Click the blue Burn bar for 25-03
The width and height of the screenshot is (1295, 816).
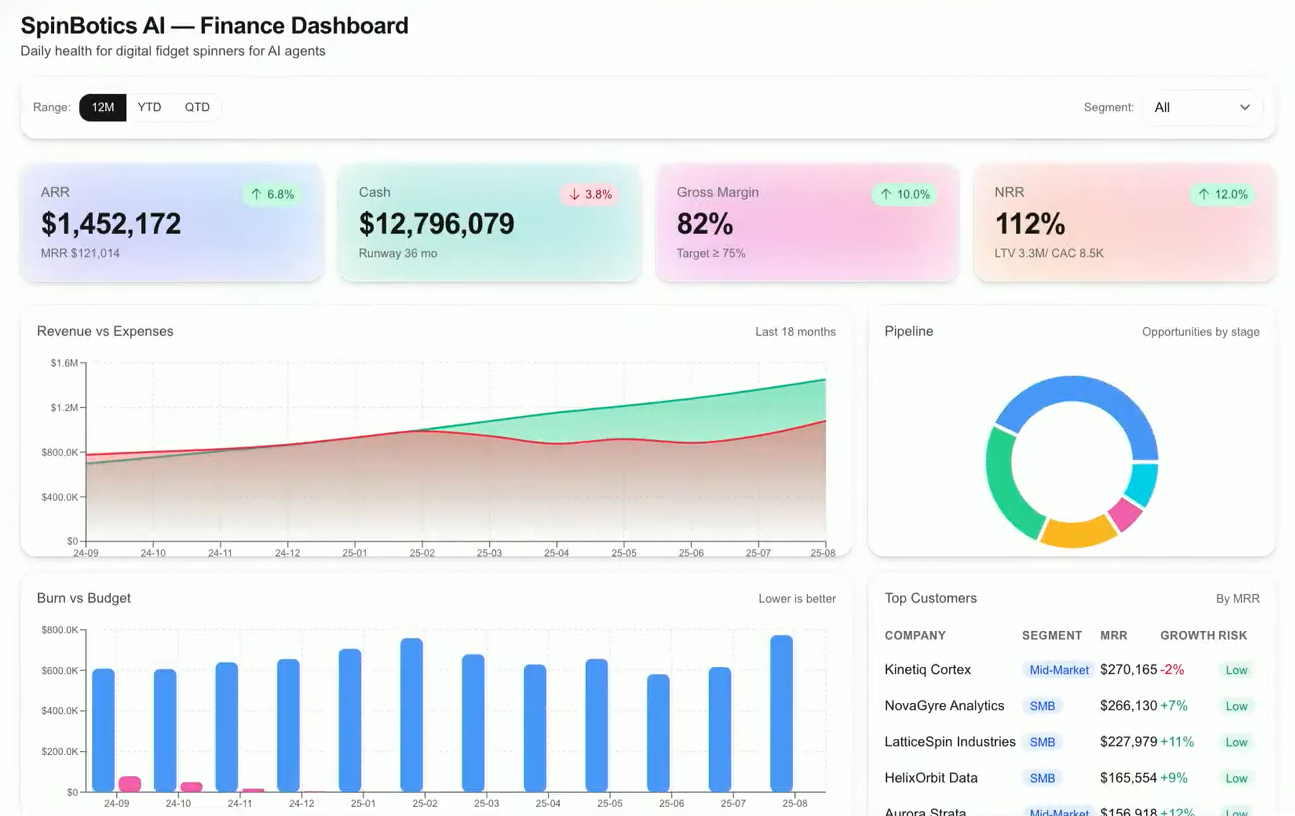tap(473, 723)
